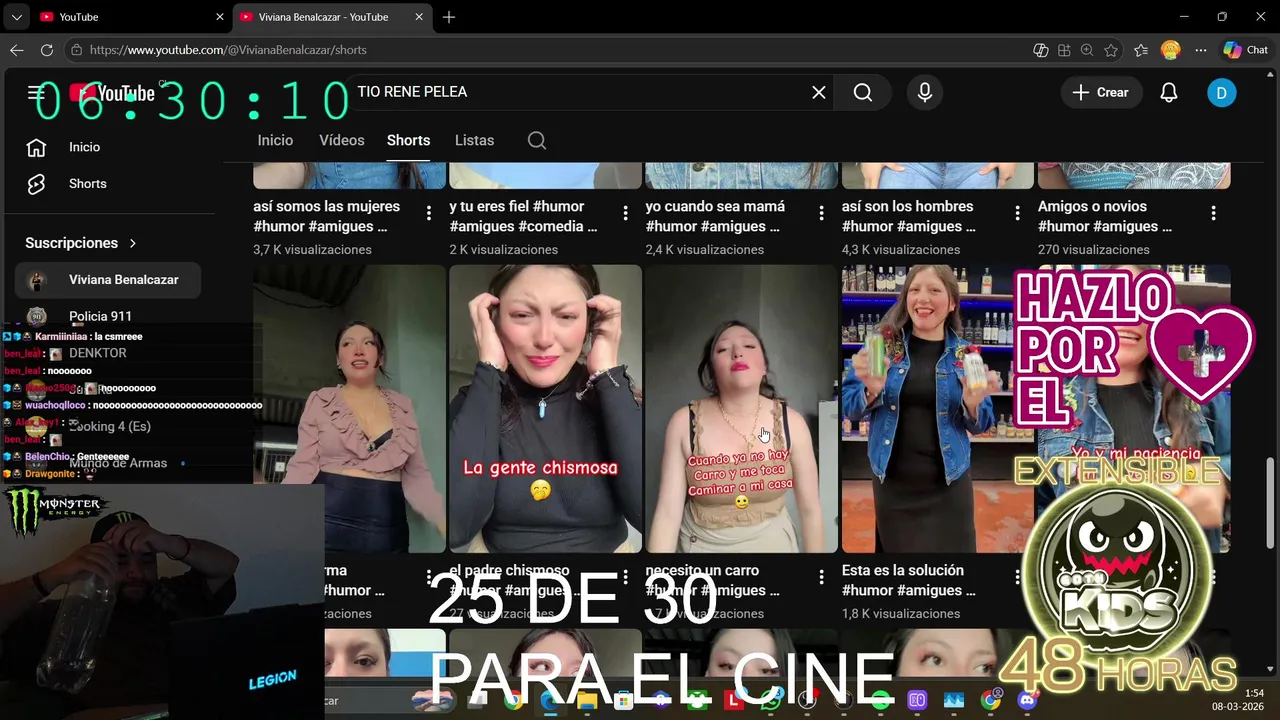Click '3,7 K visualizaciones' text
1280x720 pixels.
(x=312, y=250)
